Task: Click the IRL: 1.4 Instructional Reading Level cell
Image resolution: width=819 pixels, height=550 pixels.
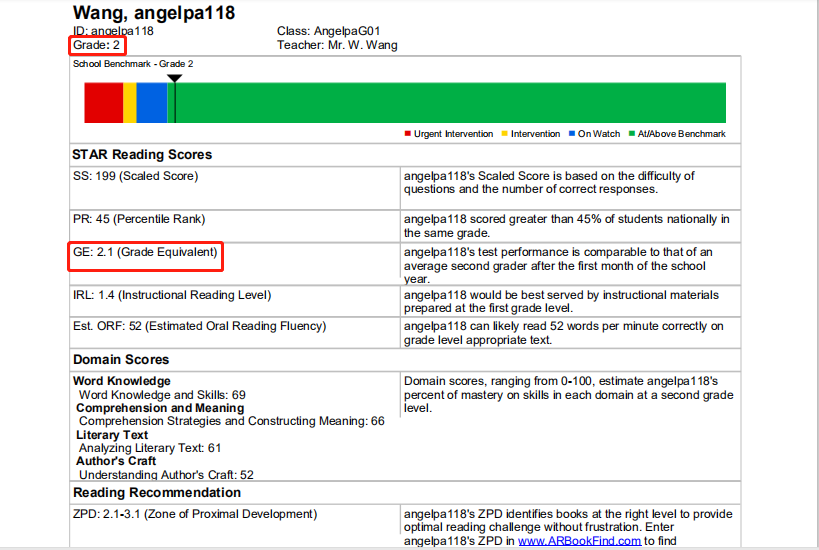Action: coord(235,301)
